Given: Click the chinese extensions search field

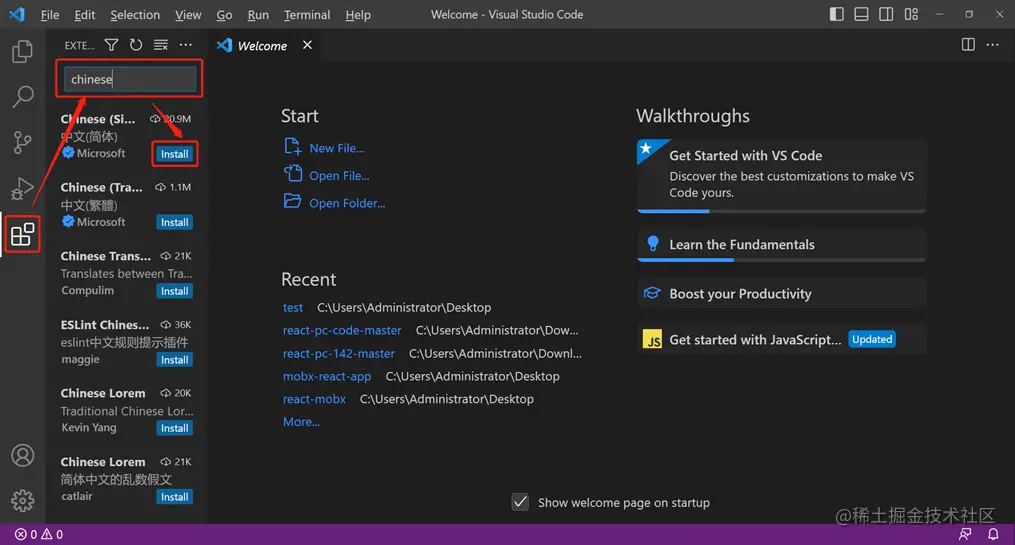Looking at the screenshot, I should coord(129,79).
